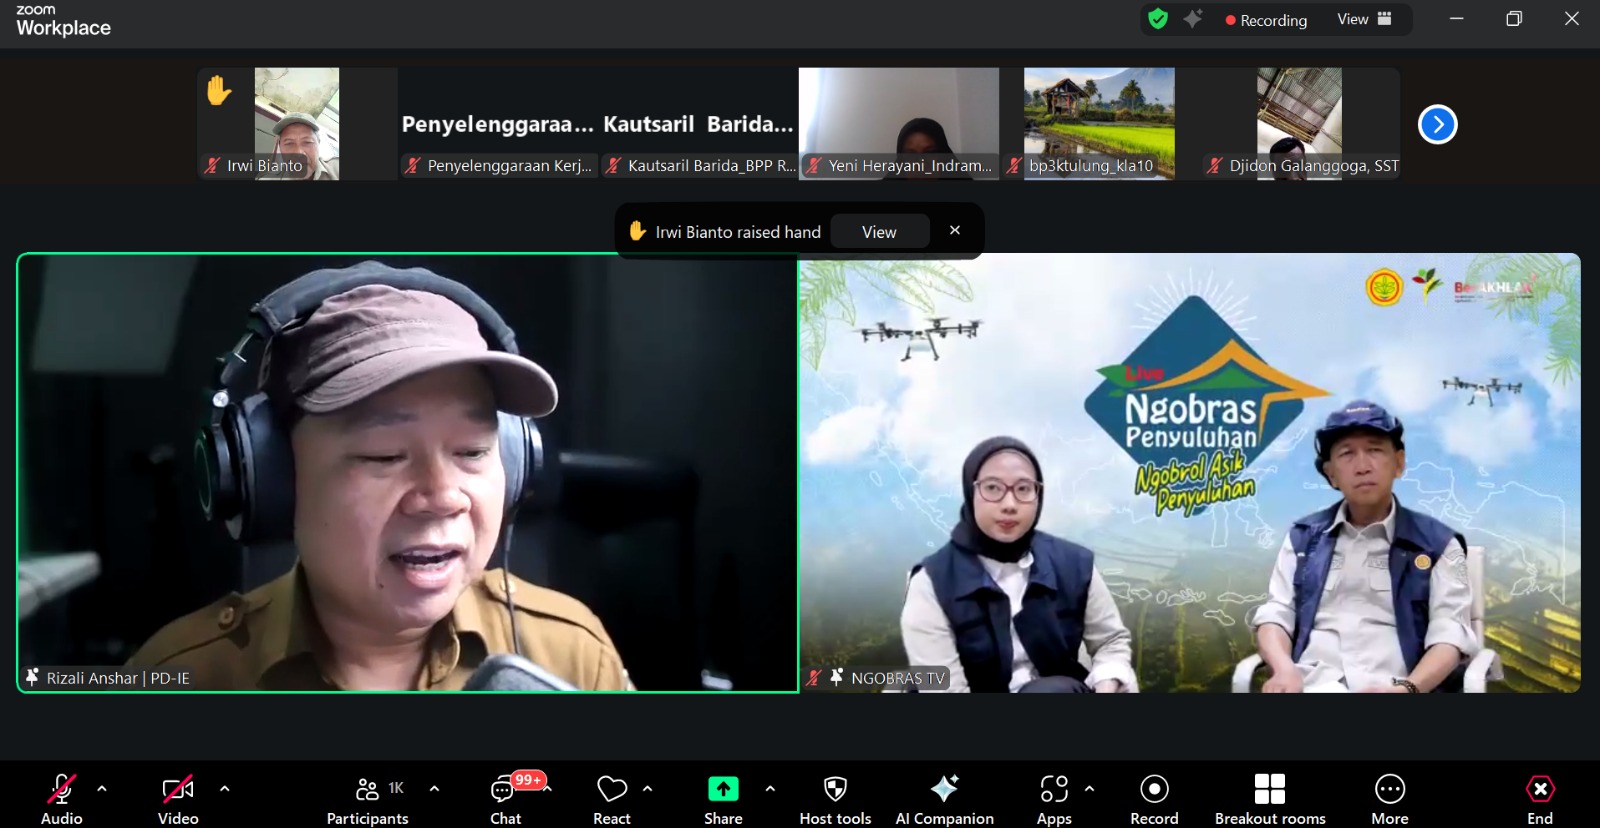The height and width of the screenshot is (828, 1600).
Task: Click muted mic icon beside Kautsaril Barida_BPP
Action: pyautogui.click(x=613, y=166)
